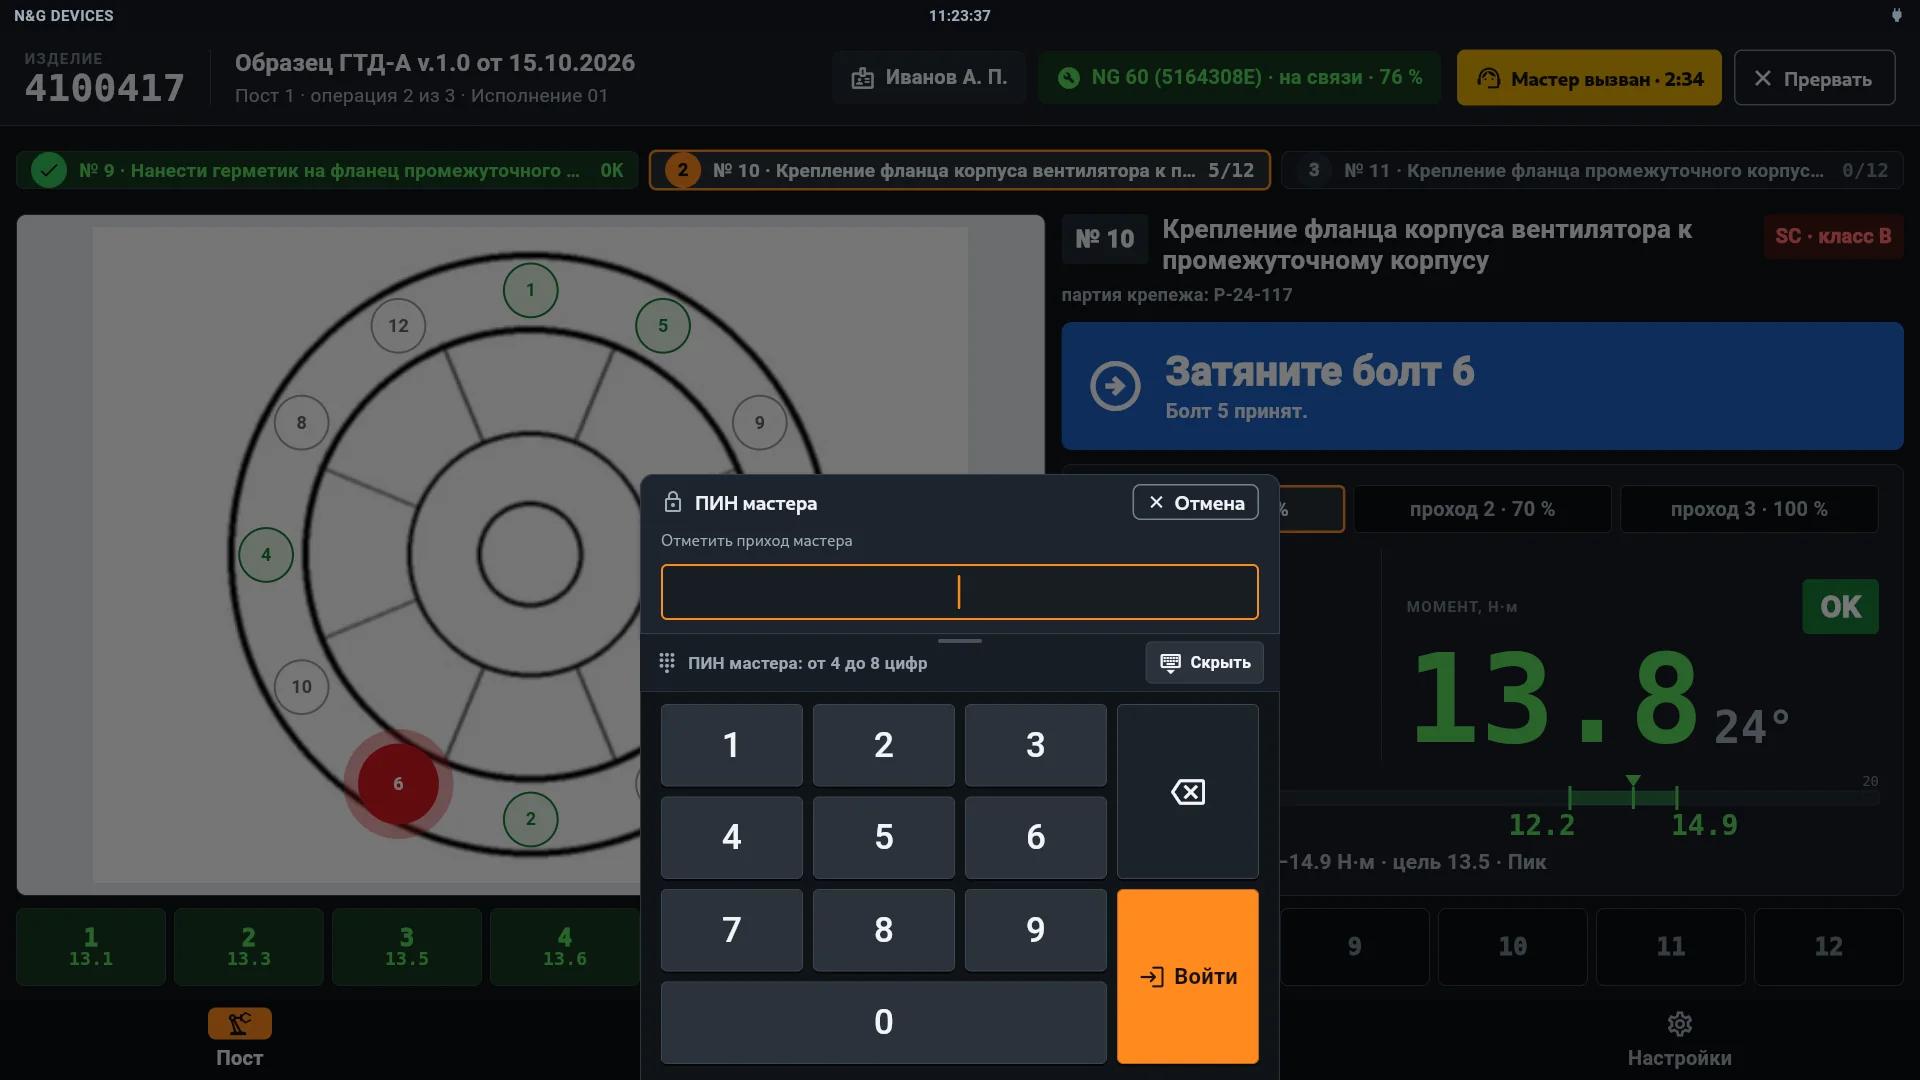Click the backspace key on the keypad
The width and height of the screenshot is (1920, 1080).
pos(1187,791)
